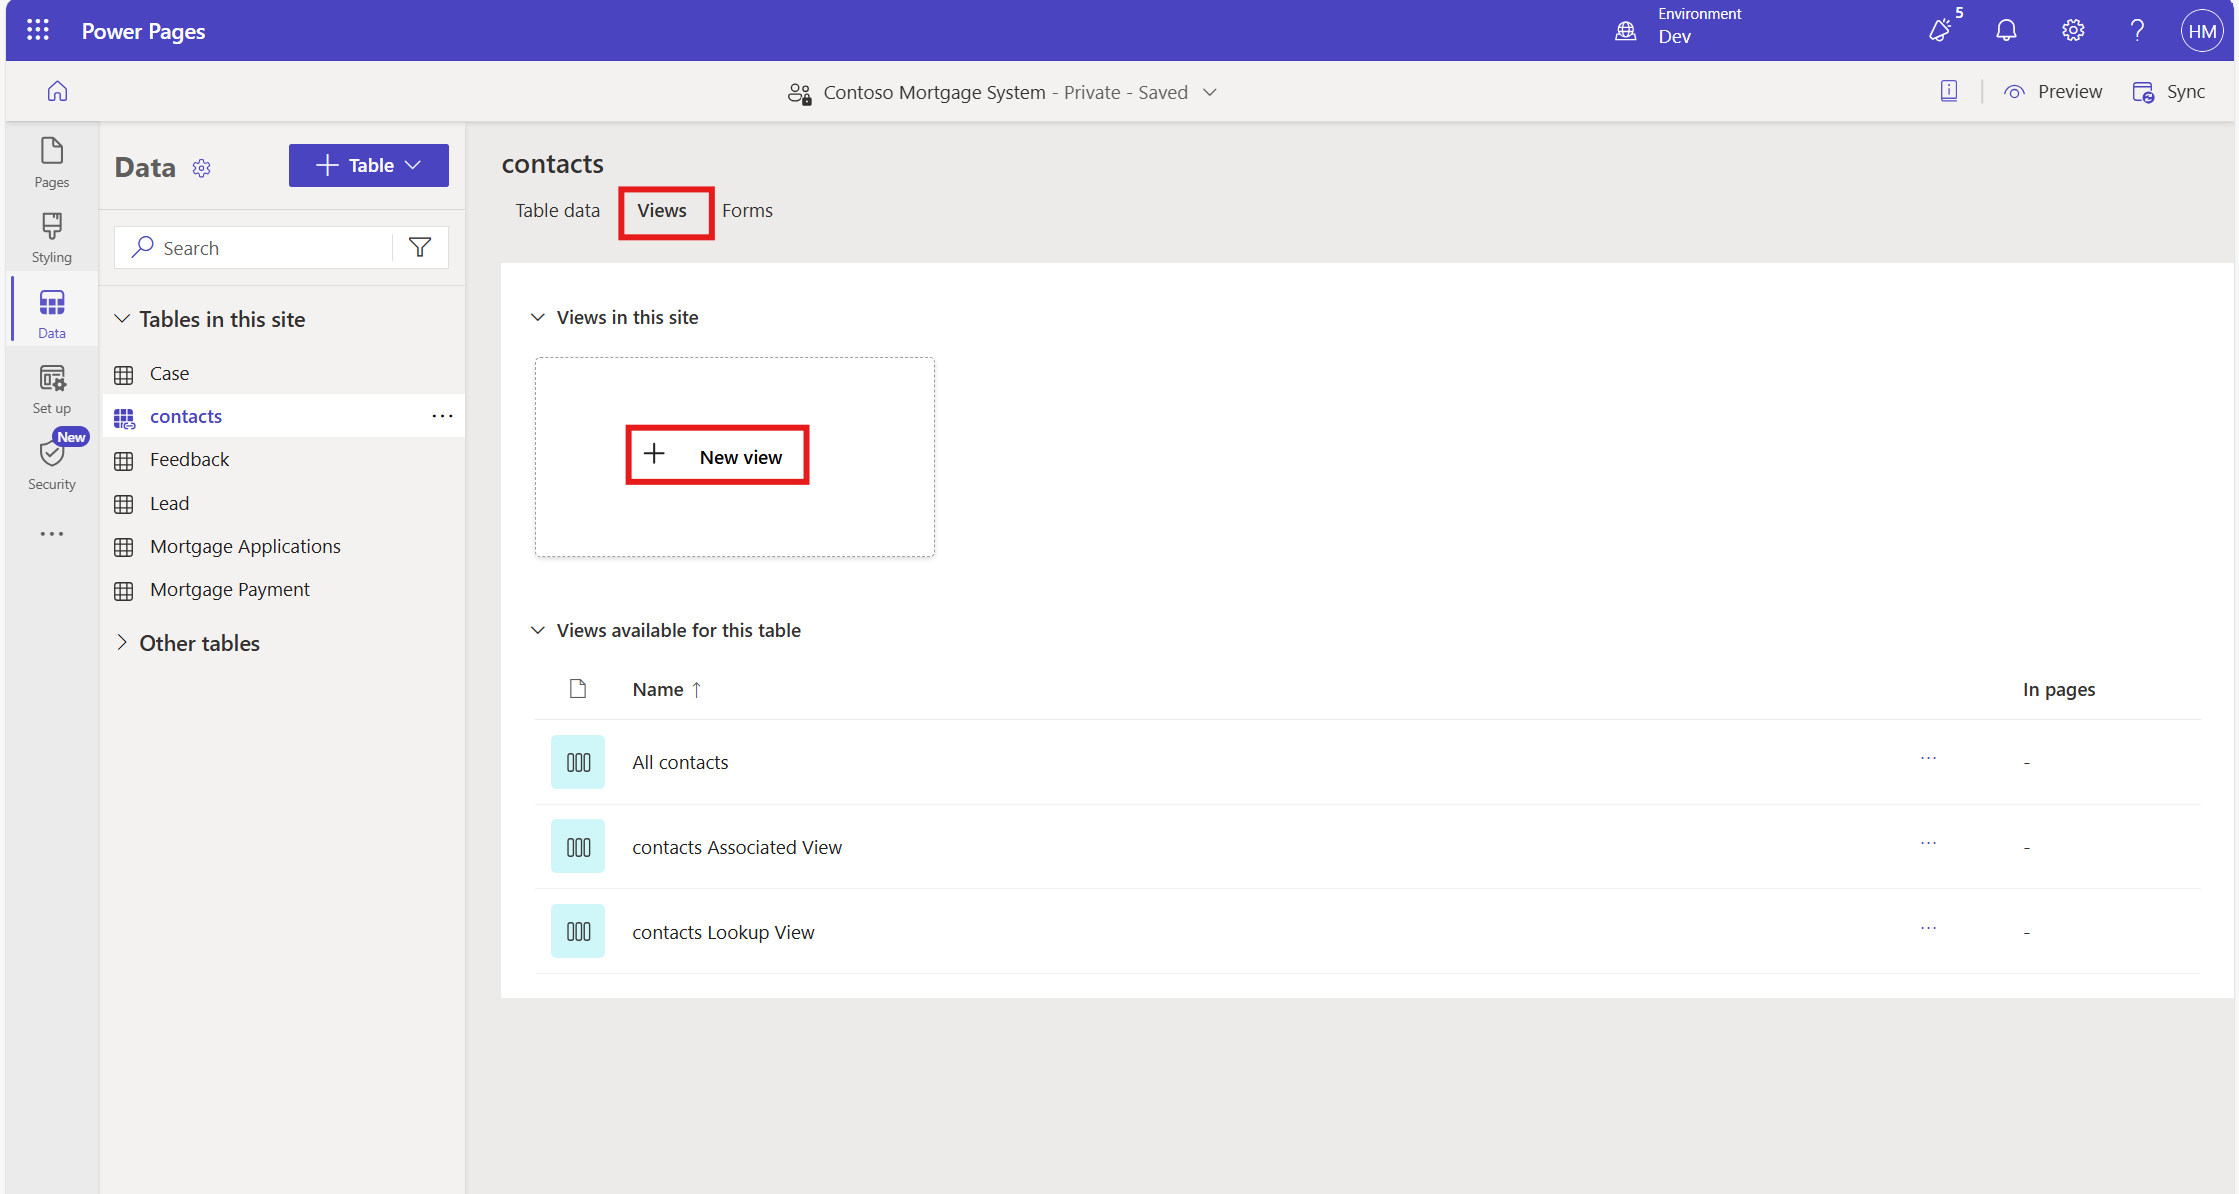This screenshot has width=2239, height=1194.
Task: Collapse Views in this site section
Action: [538, 317]
